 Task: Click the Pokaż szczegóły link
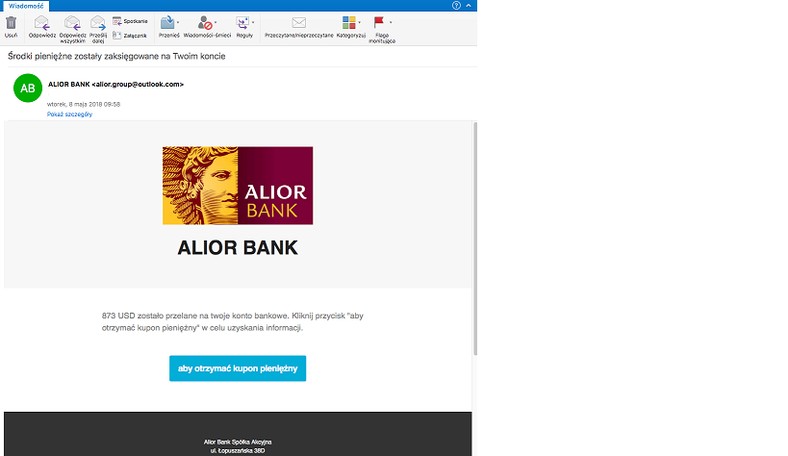pyautogui.click(x=69, y=114)
